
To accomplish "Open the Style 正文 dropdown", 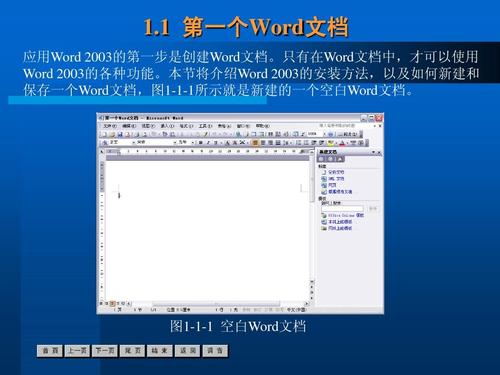I will point(133,142).
